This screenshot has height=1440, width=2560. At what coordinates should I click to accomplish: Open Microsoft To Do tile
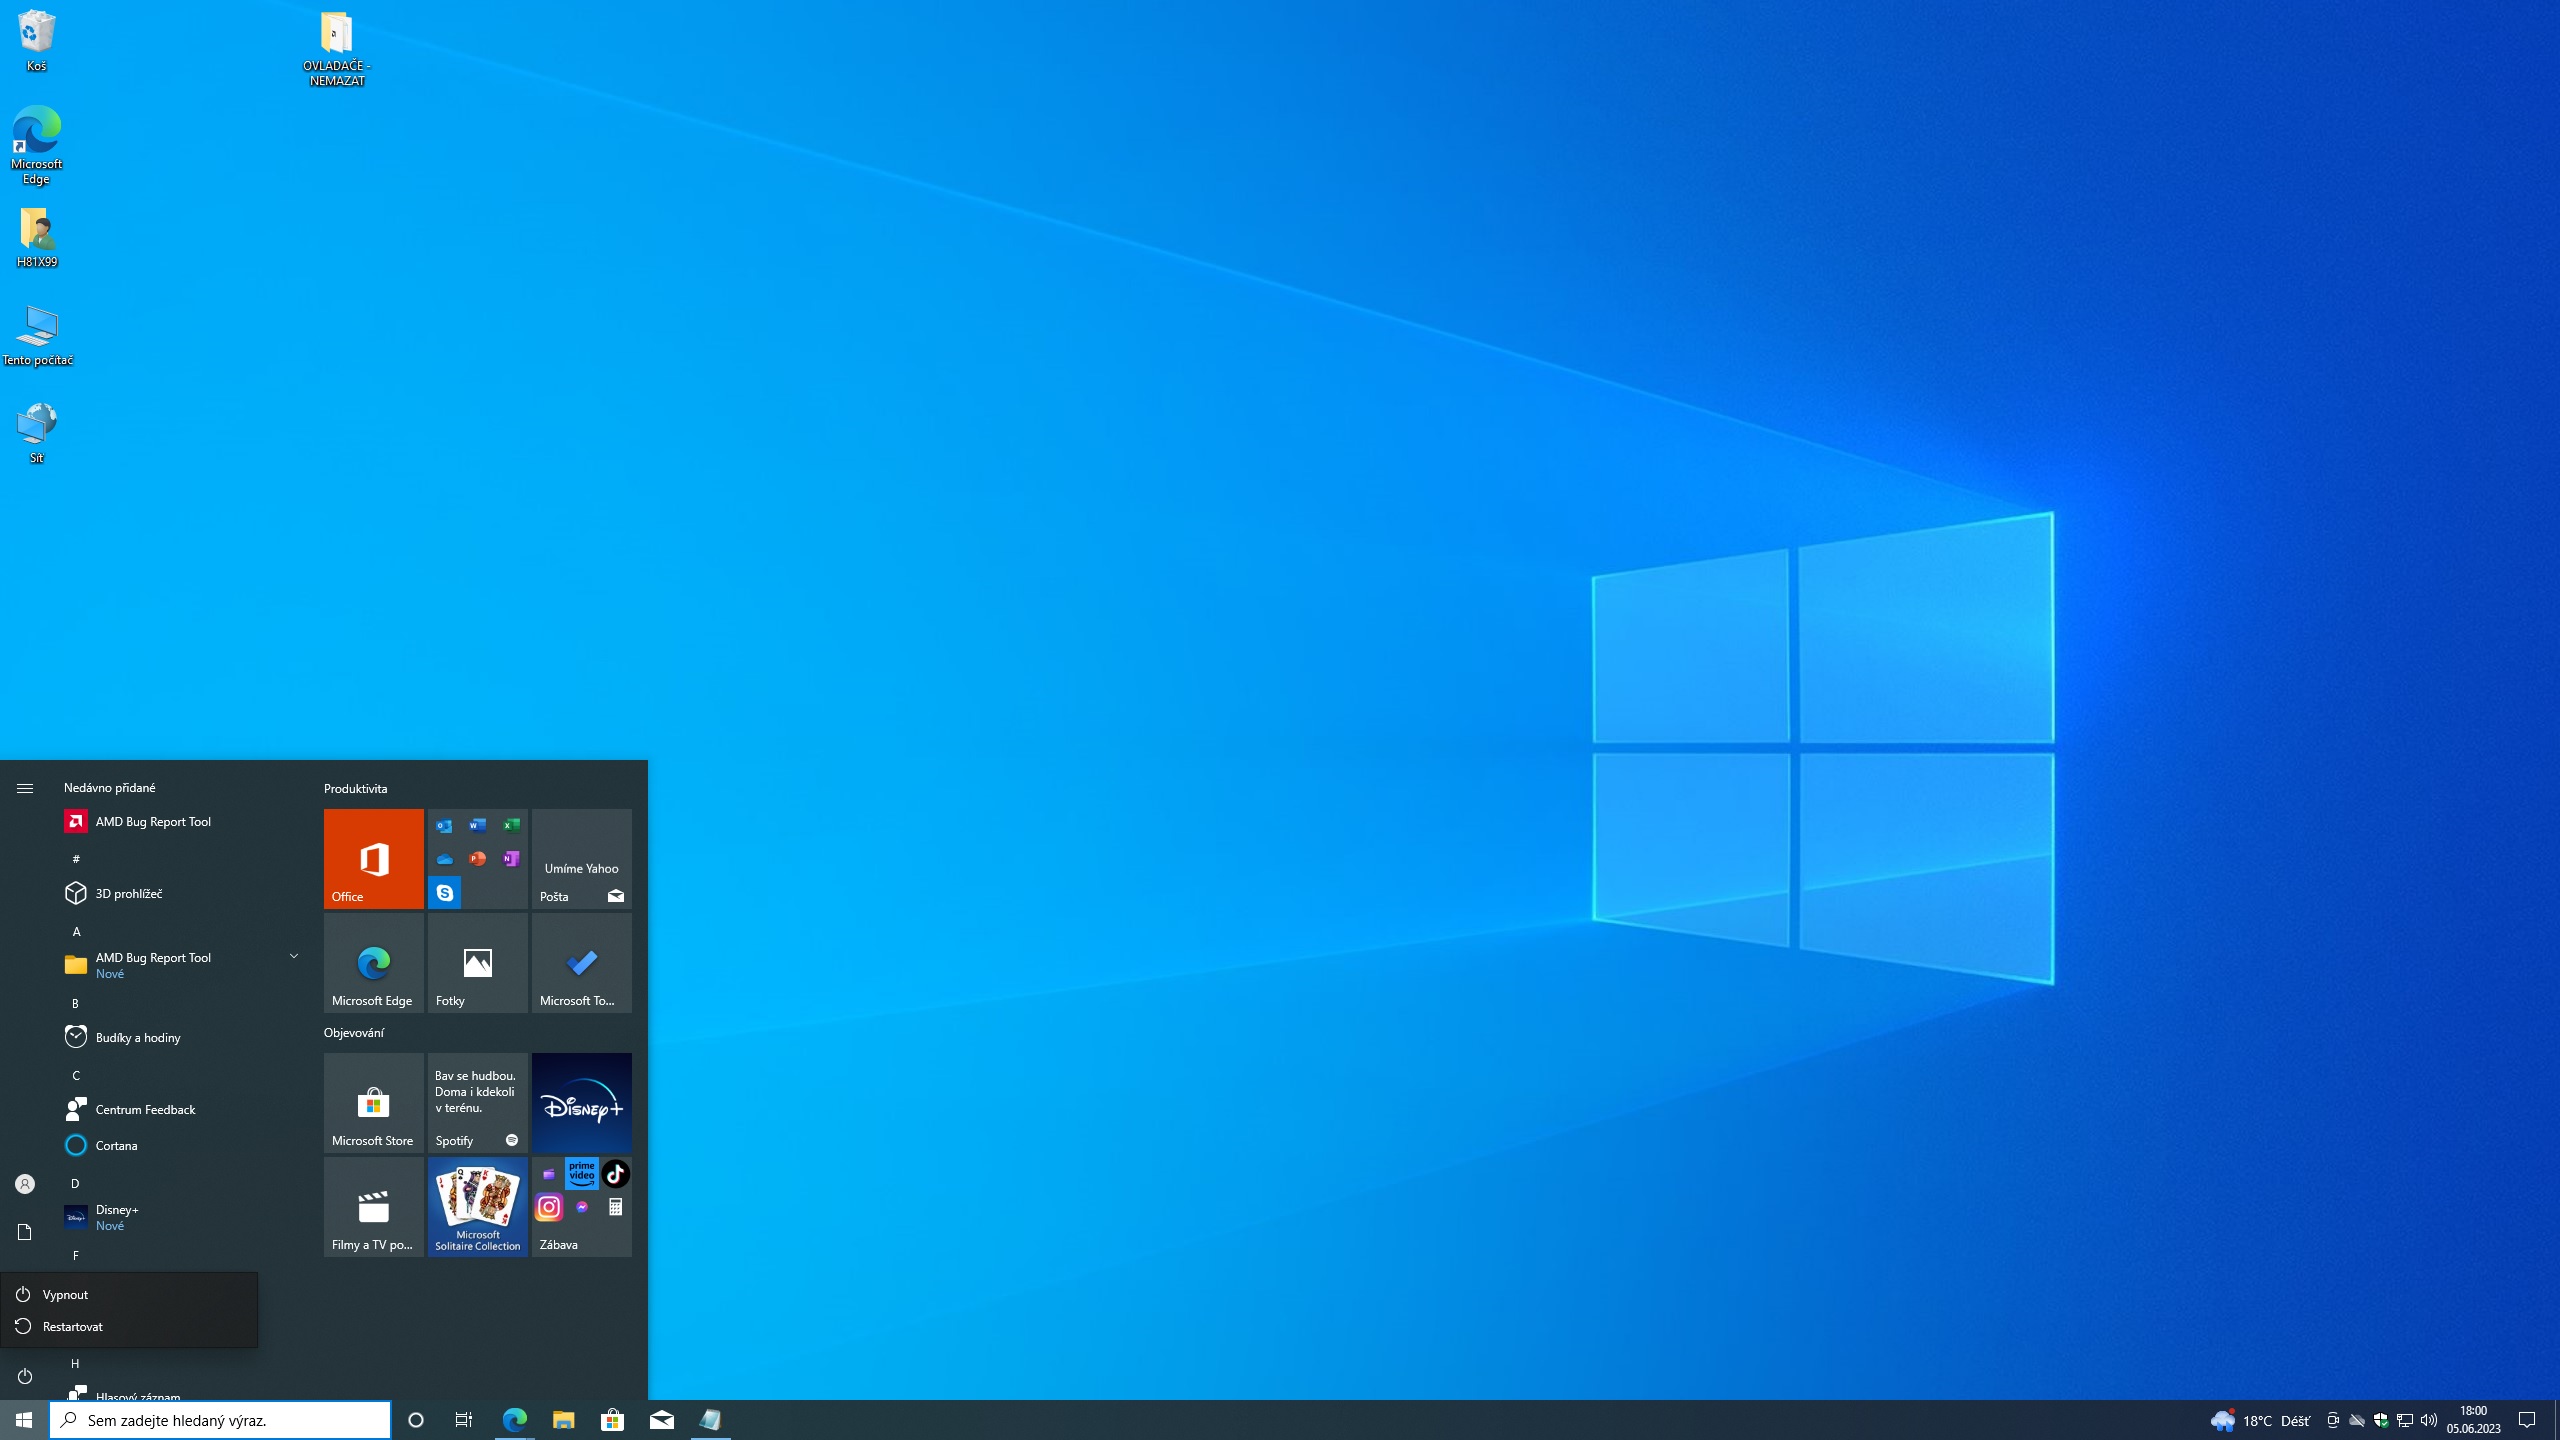tap(581, 962)
